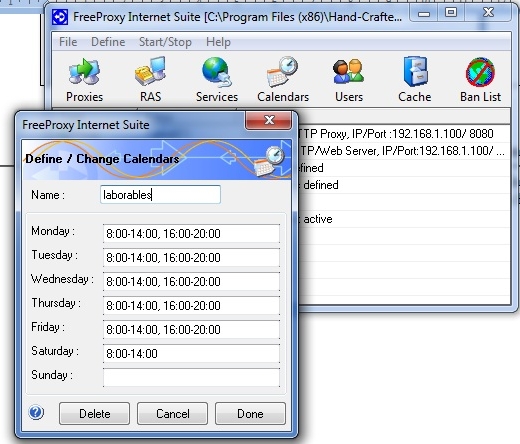The height and width of the screenshot is (444, 520).
Task: Click the calendar Name input field
Action: [160, 195]
